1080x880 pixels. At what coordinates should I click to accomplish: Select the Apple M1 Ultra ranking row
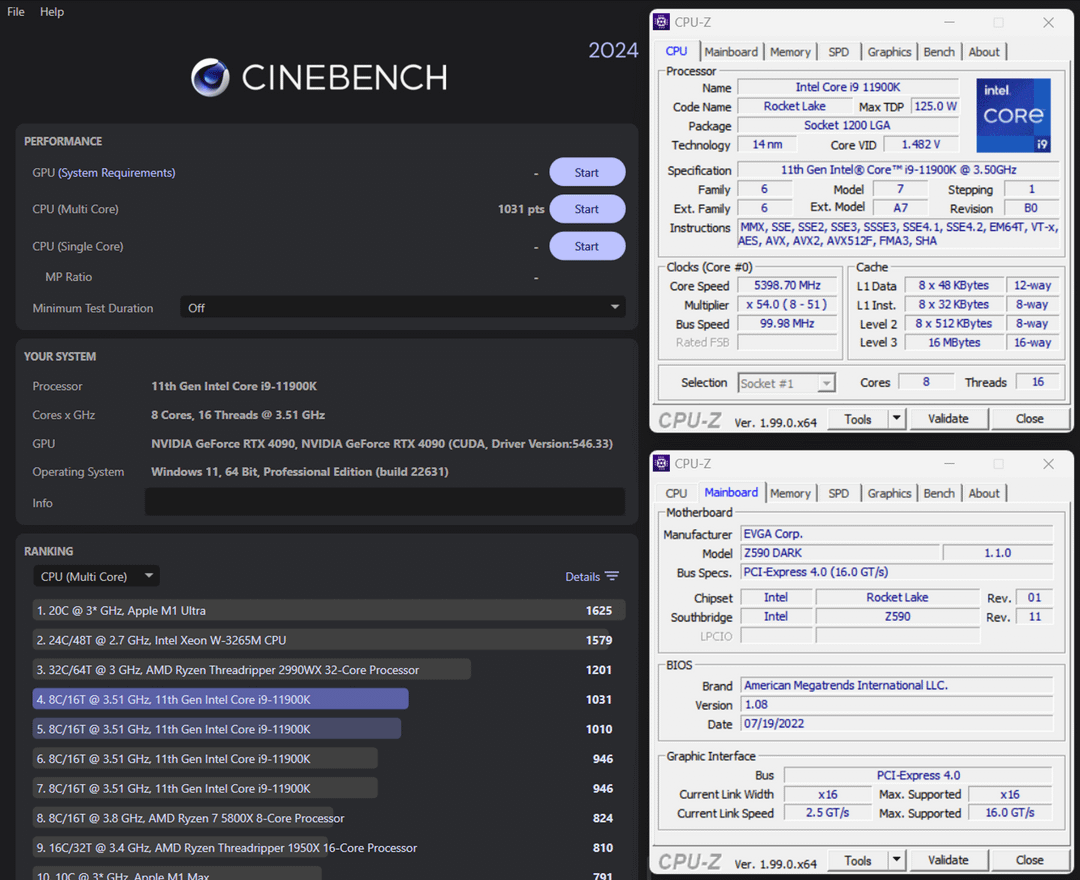[329, 611]
